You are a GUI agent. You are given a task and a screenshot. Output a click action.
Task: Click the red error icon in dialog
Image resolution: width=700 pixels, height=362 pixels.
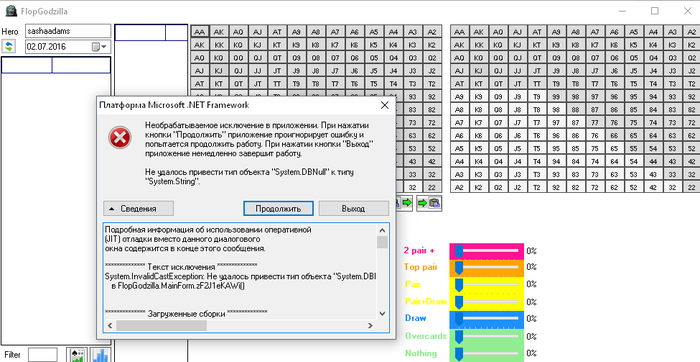(x=120, y=137)
